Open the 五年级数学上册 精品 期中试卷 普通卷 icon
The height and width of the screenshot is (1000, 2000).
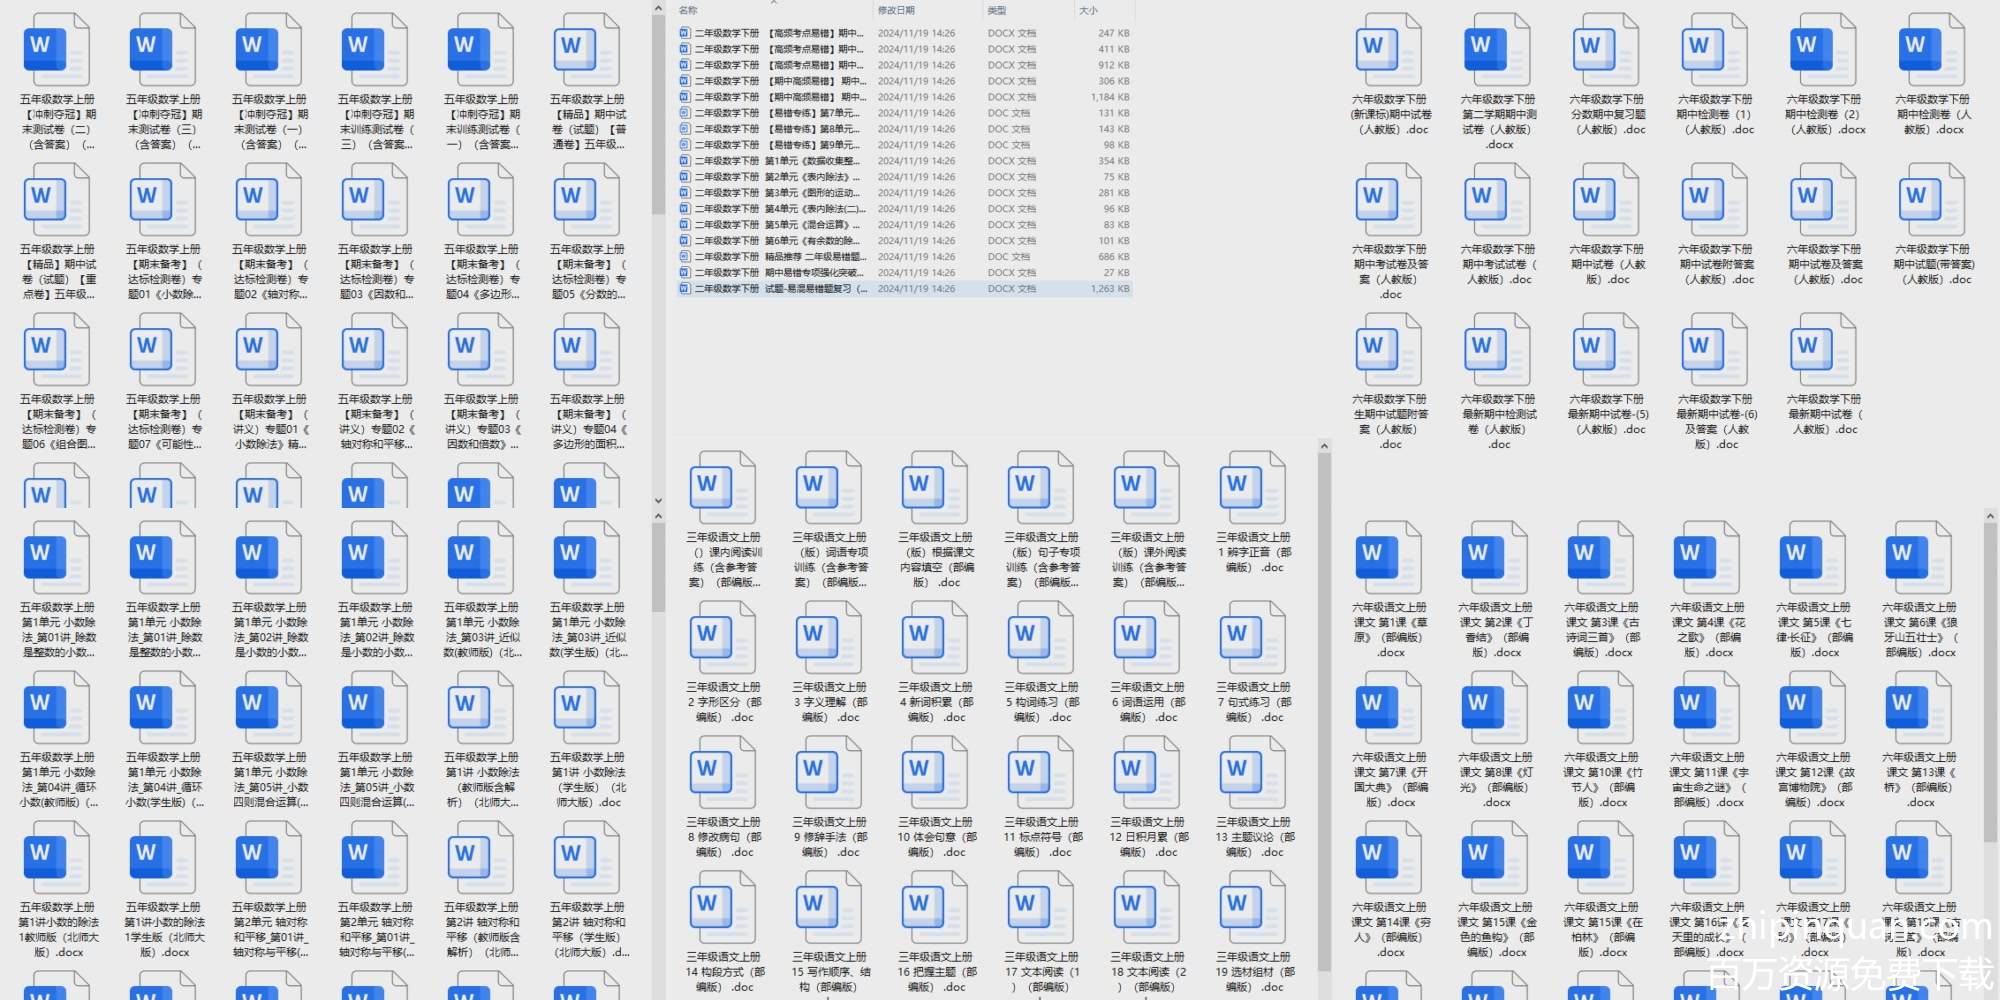586,49
